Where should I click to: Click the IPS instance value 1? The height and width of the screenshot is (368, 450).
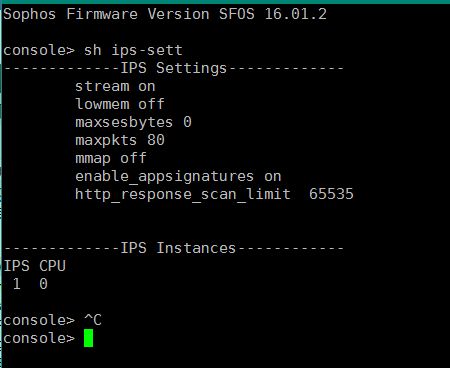17,284
